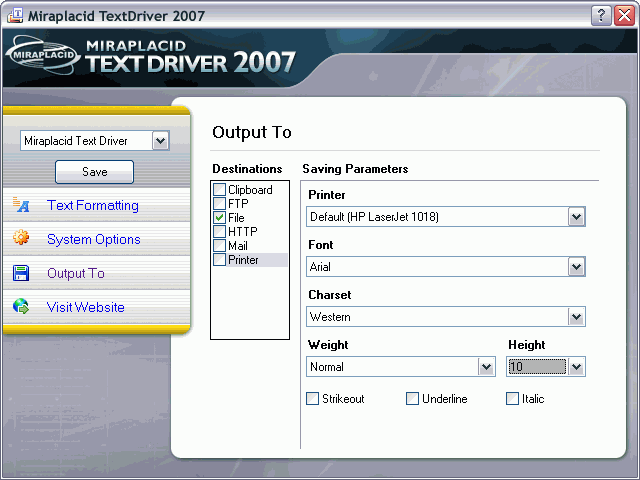Click the help question mark button
This screenshot has height=480, width=640.
pyautogui.click(x=601, y=16)
